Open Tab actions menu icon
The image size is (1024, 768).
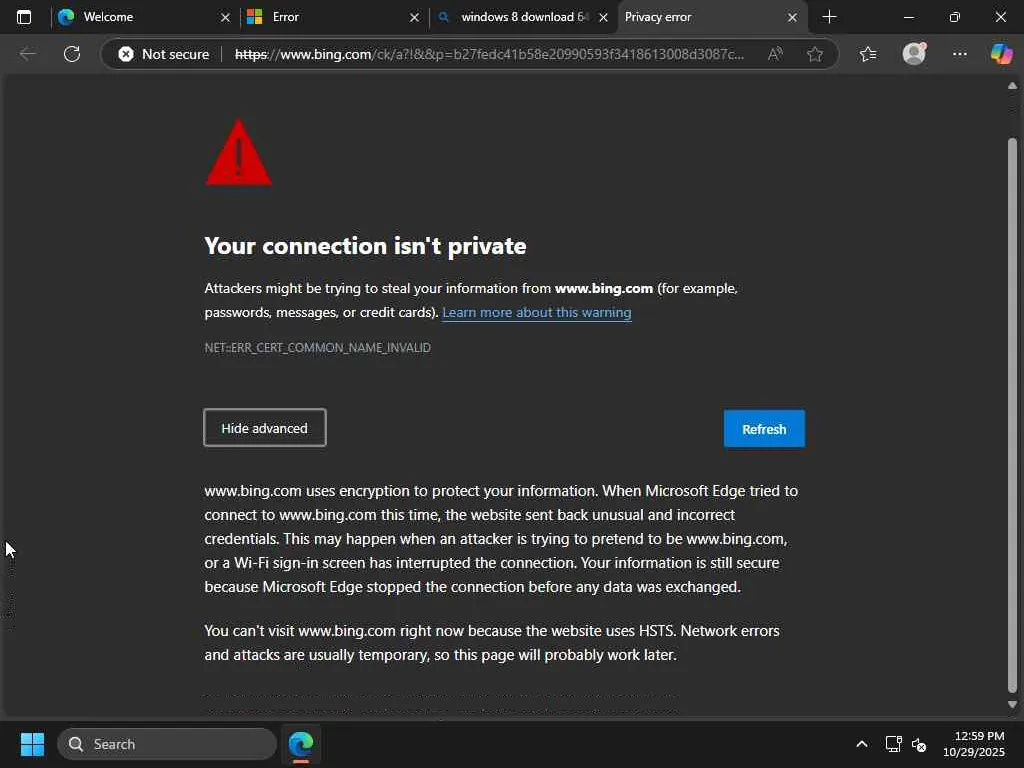[24, 17]
